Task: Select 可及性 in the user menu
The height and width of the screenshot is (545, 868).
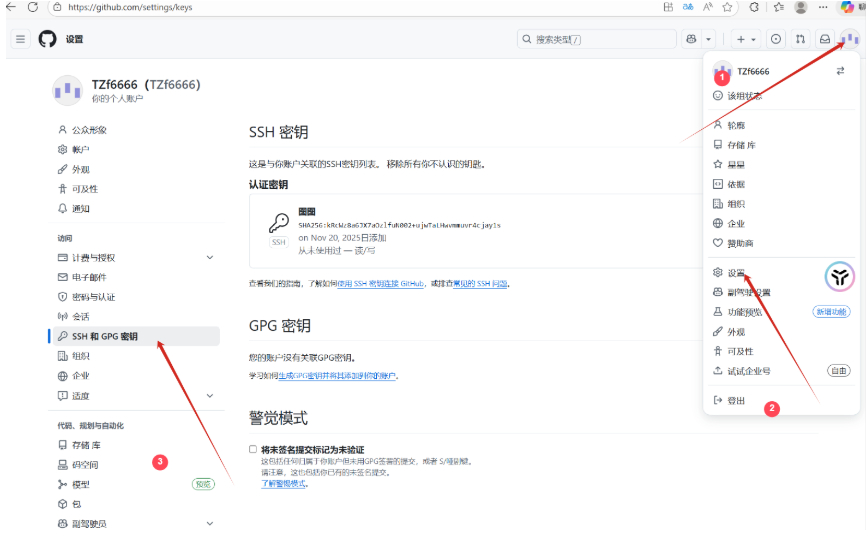Action: point(781,351)
